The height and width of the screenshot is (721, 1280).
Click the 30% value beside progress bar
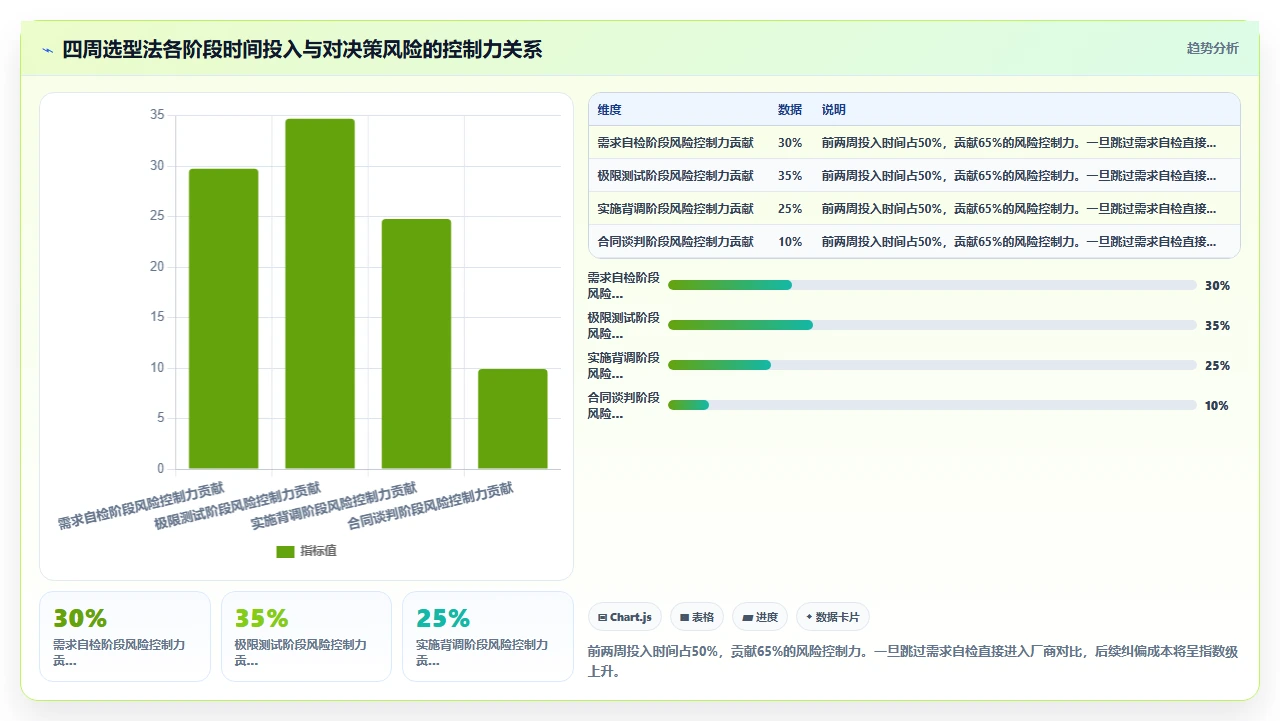pyautogui.click(x=1217, y=285)
